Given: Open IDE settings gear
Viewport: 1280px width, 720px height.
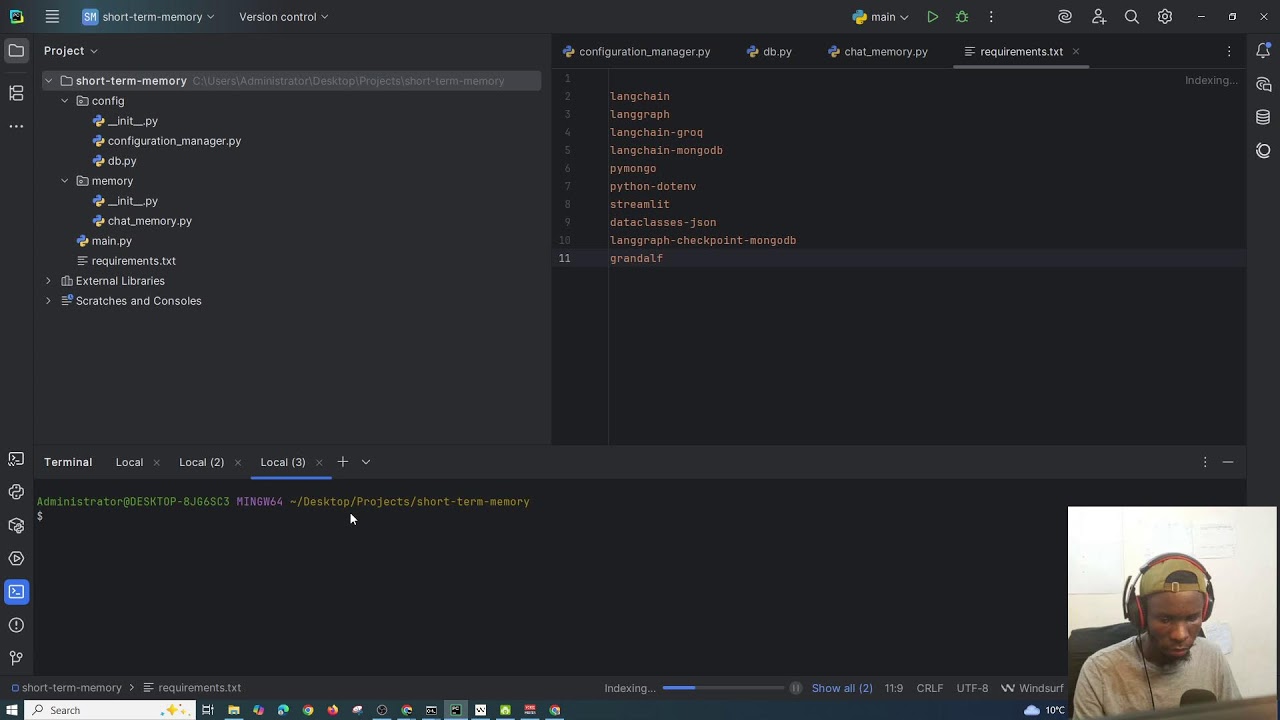Looking at the screenshot, I should 1165,17.
